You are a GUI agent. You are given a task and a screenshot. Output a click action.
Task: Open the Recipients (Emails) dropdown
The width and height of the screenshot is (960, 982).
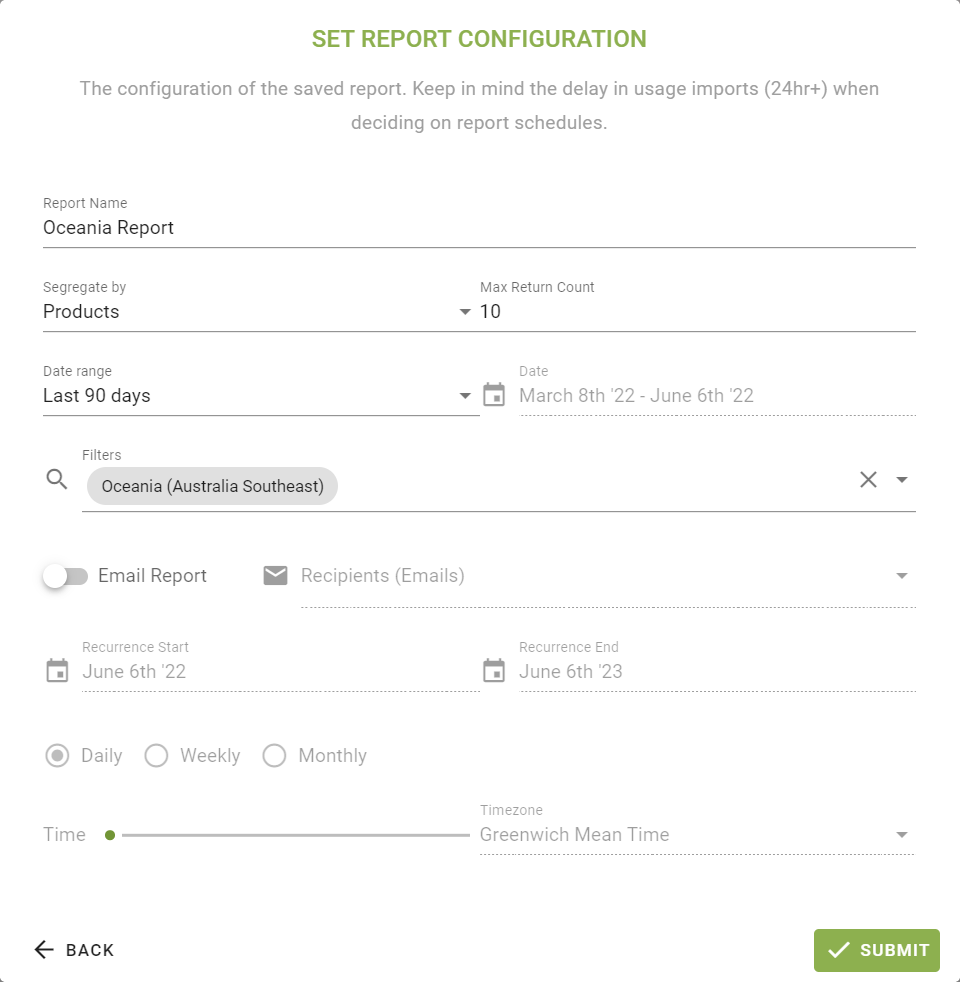click(902, 576)
